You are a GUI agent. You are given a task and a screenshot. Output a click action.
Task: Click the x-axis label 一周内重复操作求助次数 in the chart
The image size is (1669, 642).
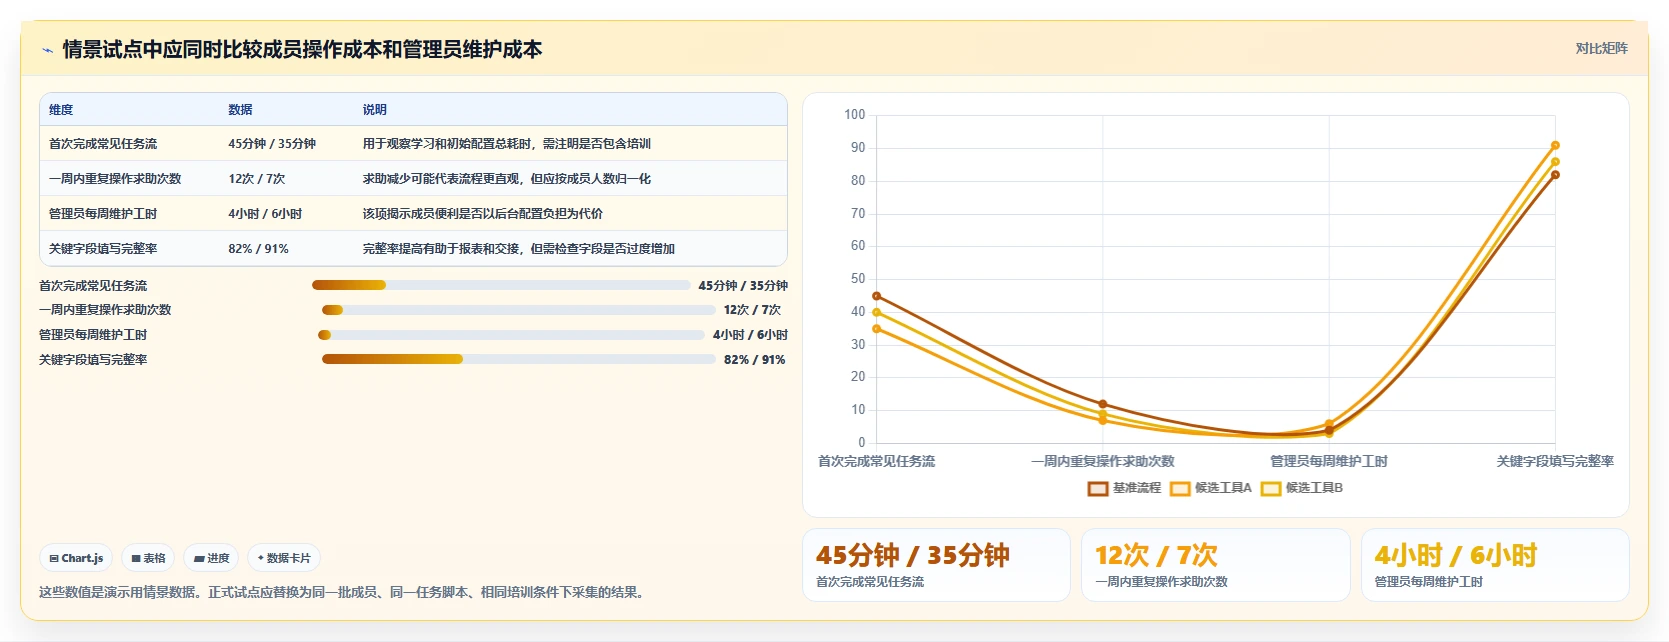1103,461
